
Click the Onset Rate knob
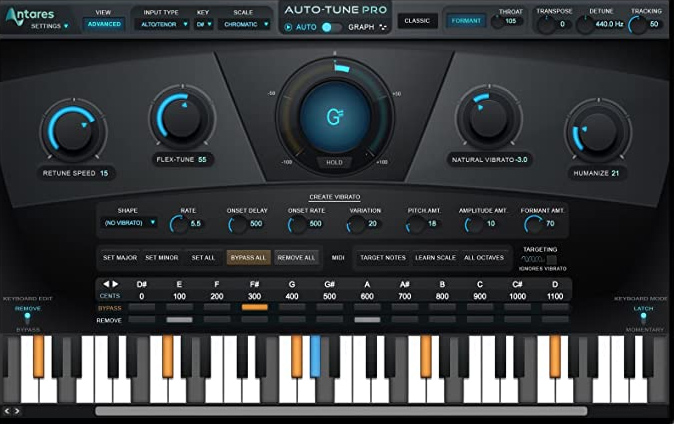point(297,224)
